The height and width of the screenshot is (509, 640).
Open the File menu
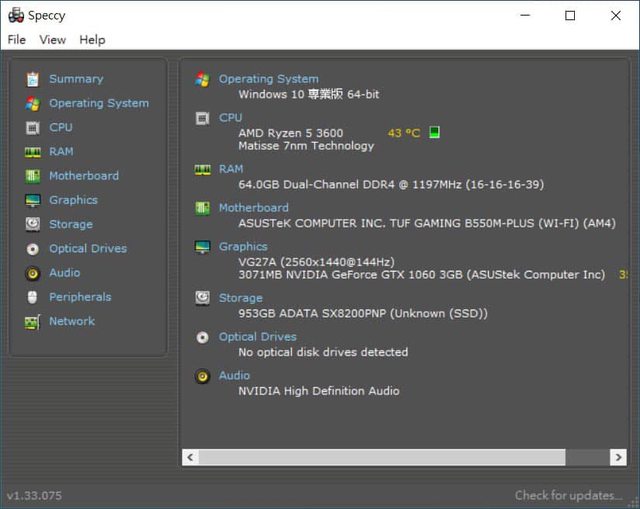pos(17,40)
